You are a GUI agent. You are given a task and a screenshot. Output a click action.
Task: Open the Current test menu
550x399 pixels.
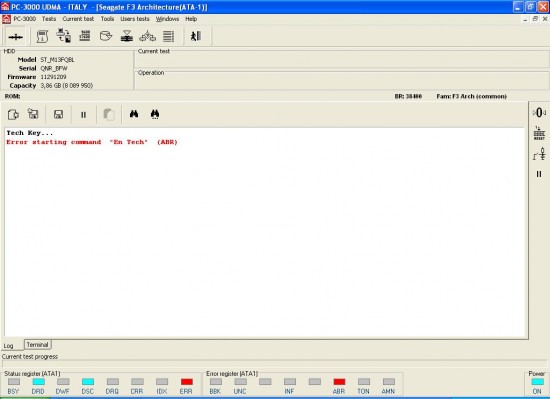pos(78,19)
